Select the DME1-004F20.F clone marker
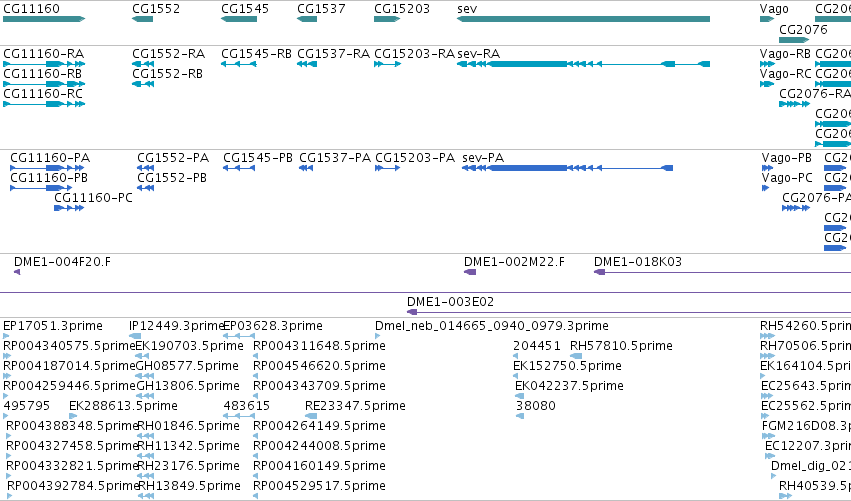Image resolution: width=851 pixels, height=501 pixels. pyautogui.click(x=17, y=272)
